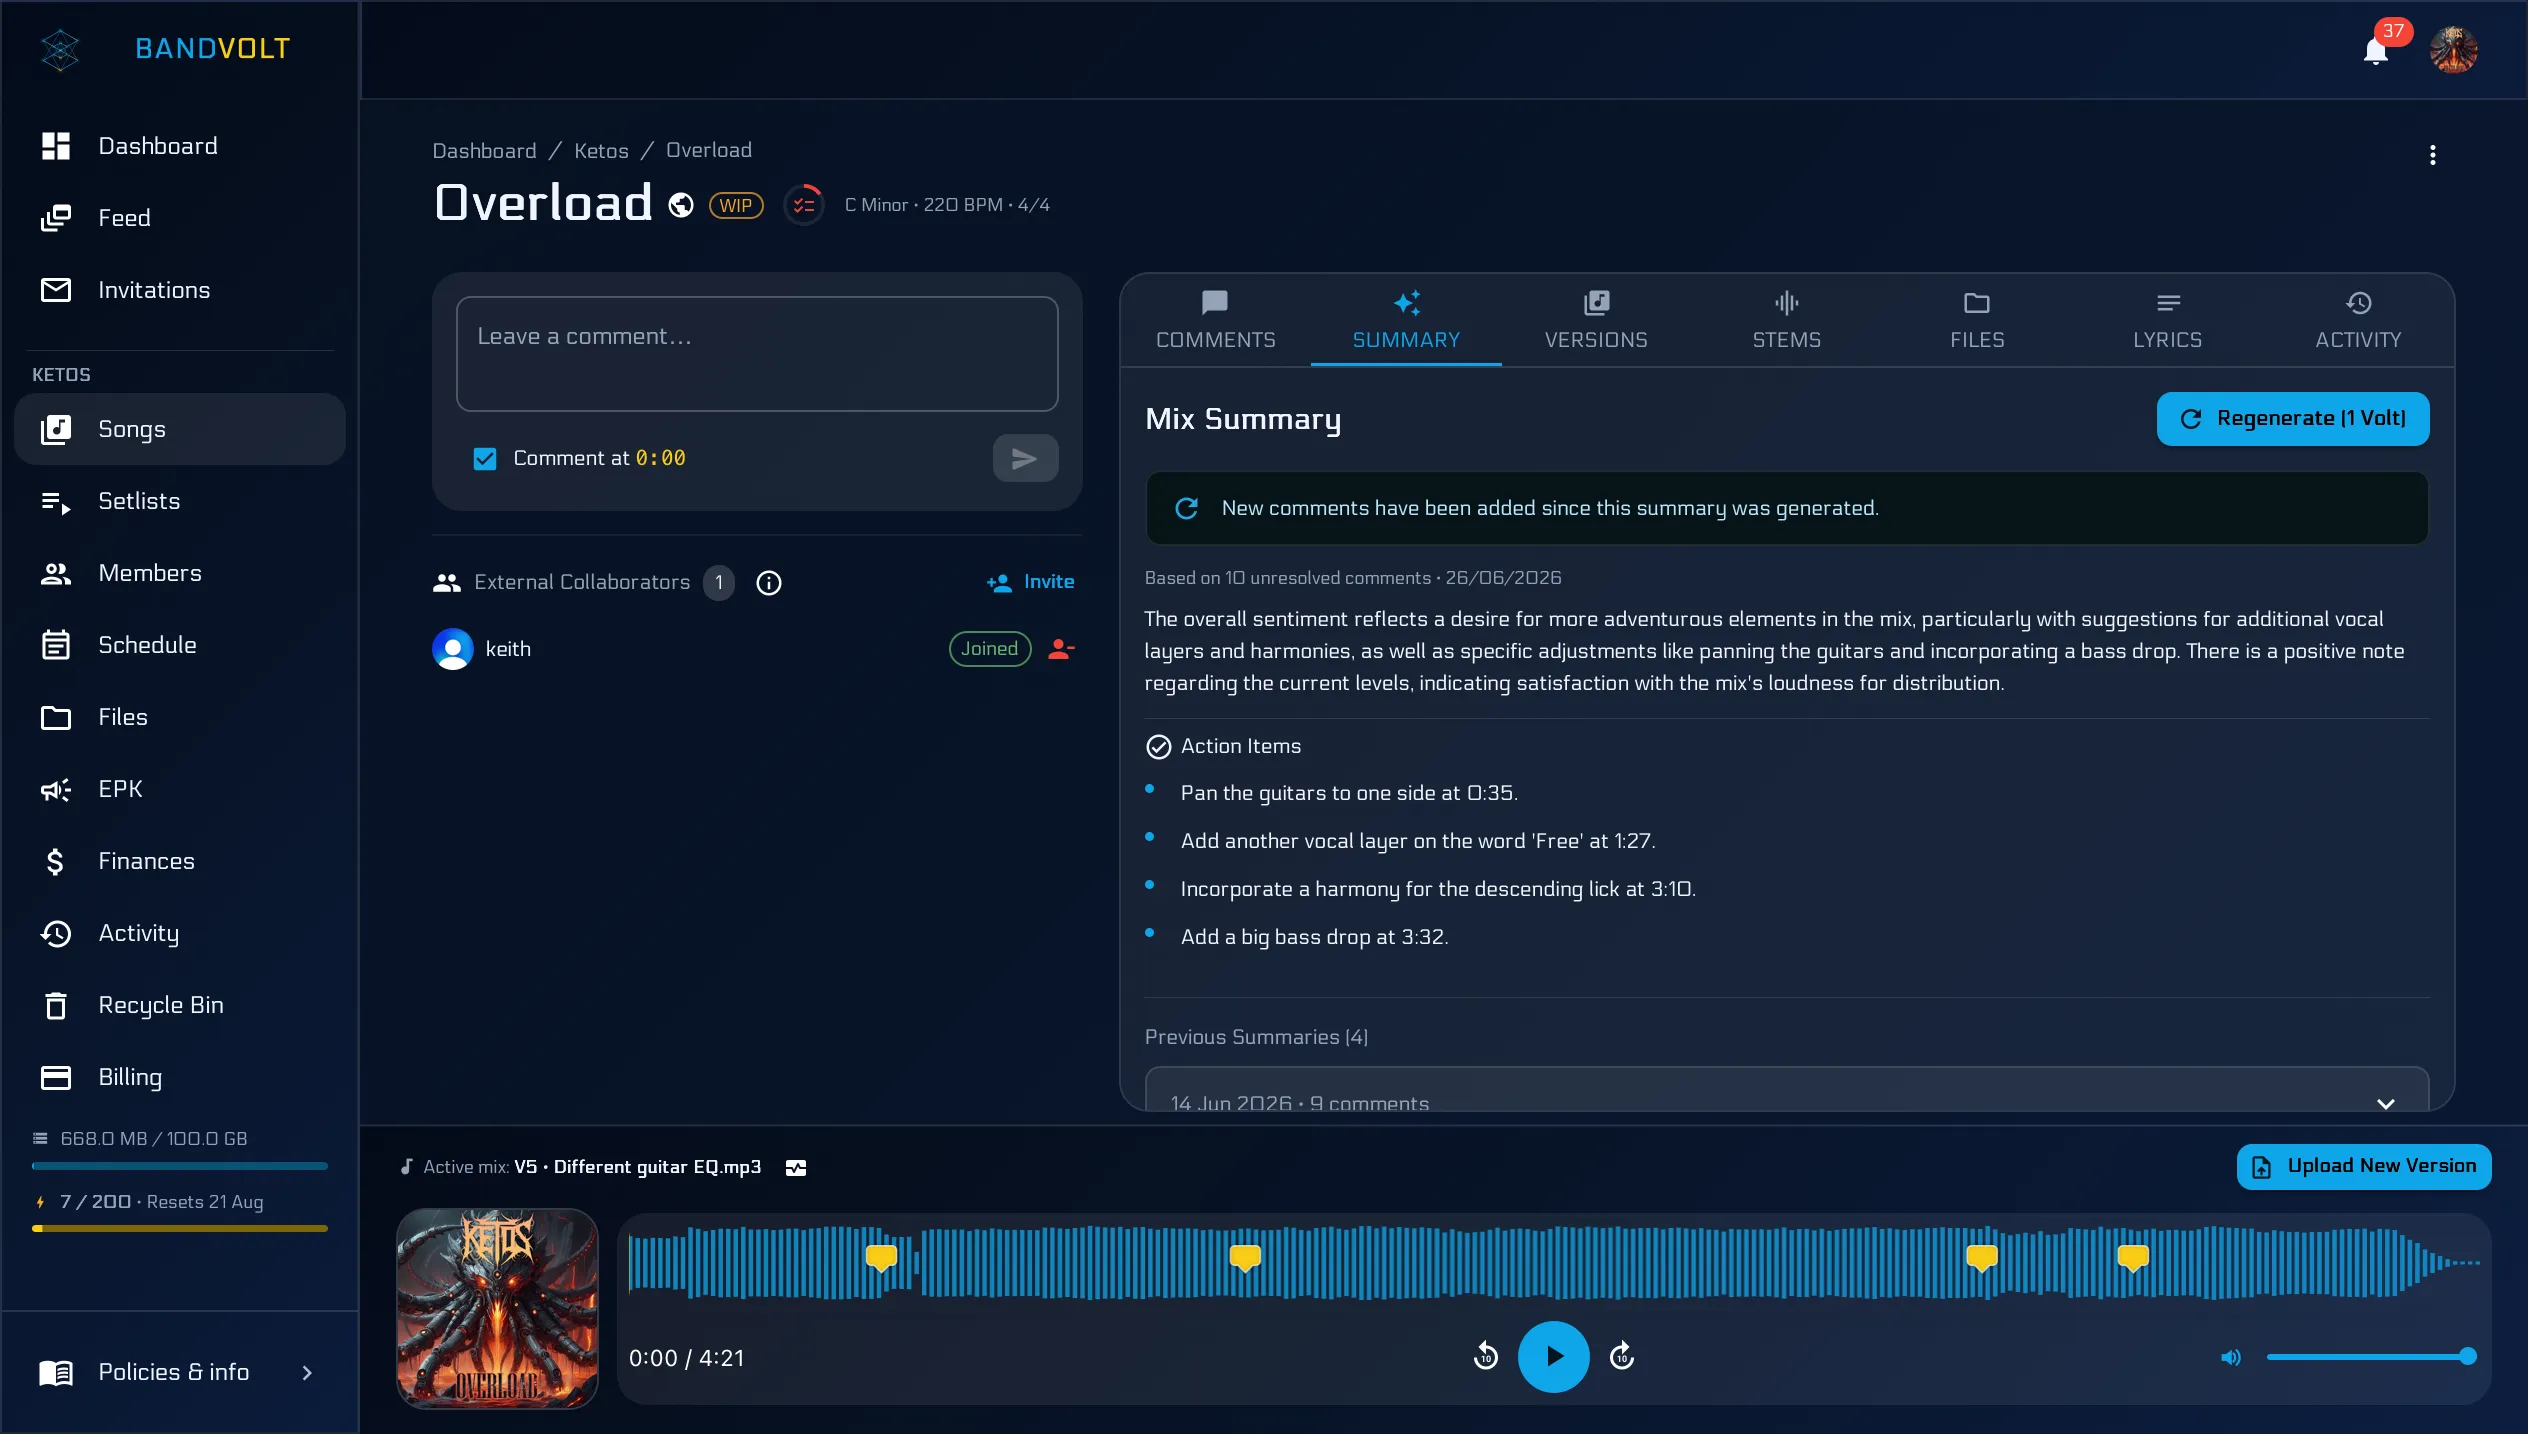Open the checklist progress icon
Screen dimensions: 2528x1434
pyautogui.click(x=804, y=205)
